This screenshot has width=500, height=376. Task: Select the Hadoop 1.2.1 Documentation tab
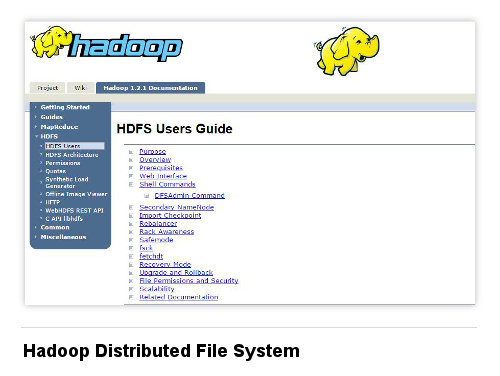pos(150,88)
